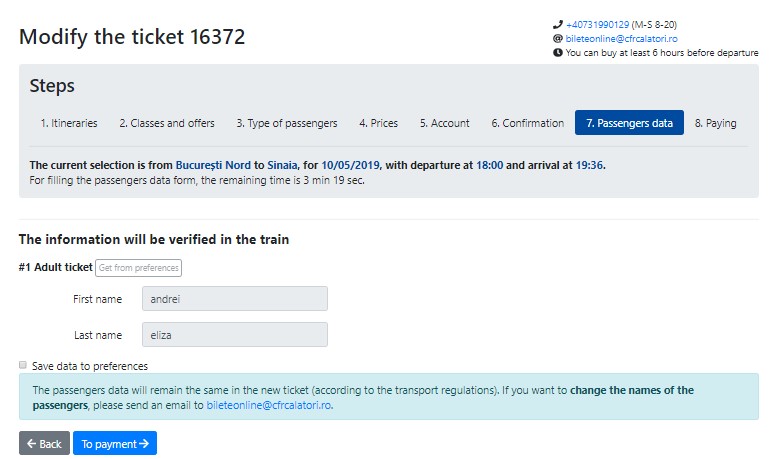The height and width of the screenshot is (459, 774).
Task: Select step 3 Type of passengers
Action: coord(287,123)
